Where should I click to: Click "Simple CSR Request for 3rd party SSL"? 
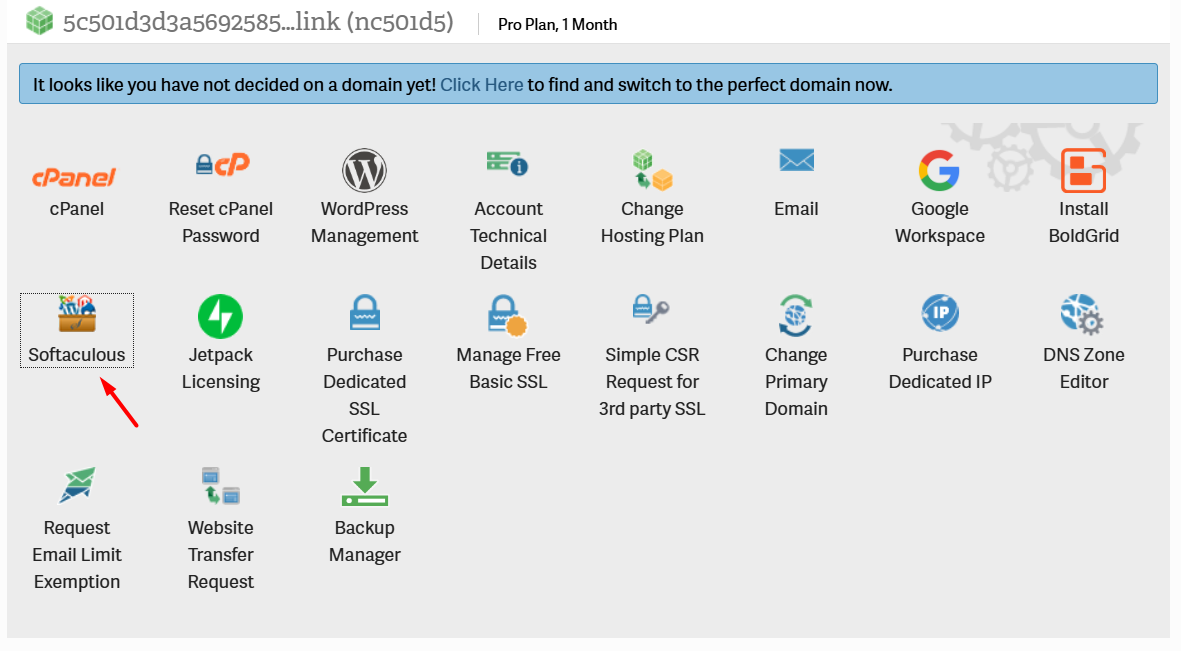(x=652, y=382)
